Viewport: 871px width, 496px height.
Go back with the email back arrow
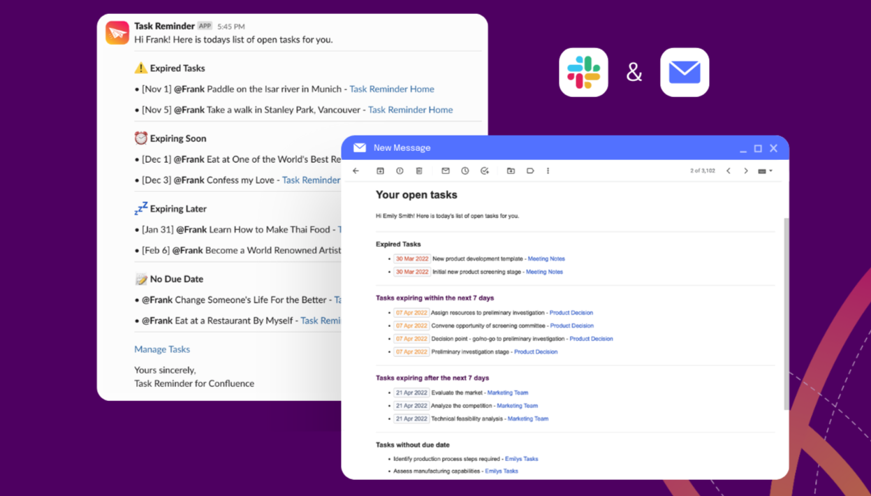356,171
